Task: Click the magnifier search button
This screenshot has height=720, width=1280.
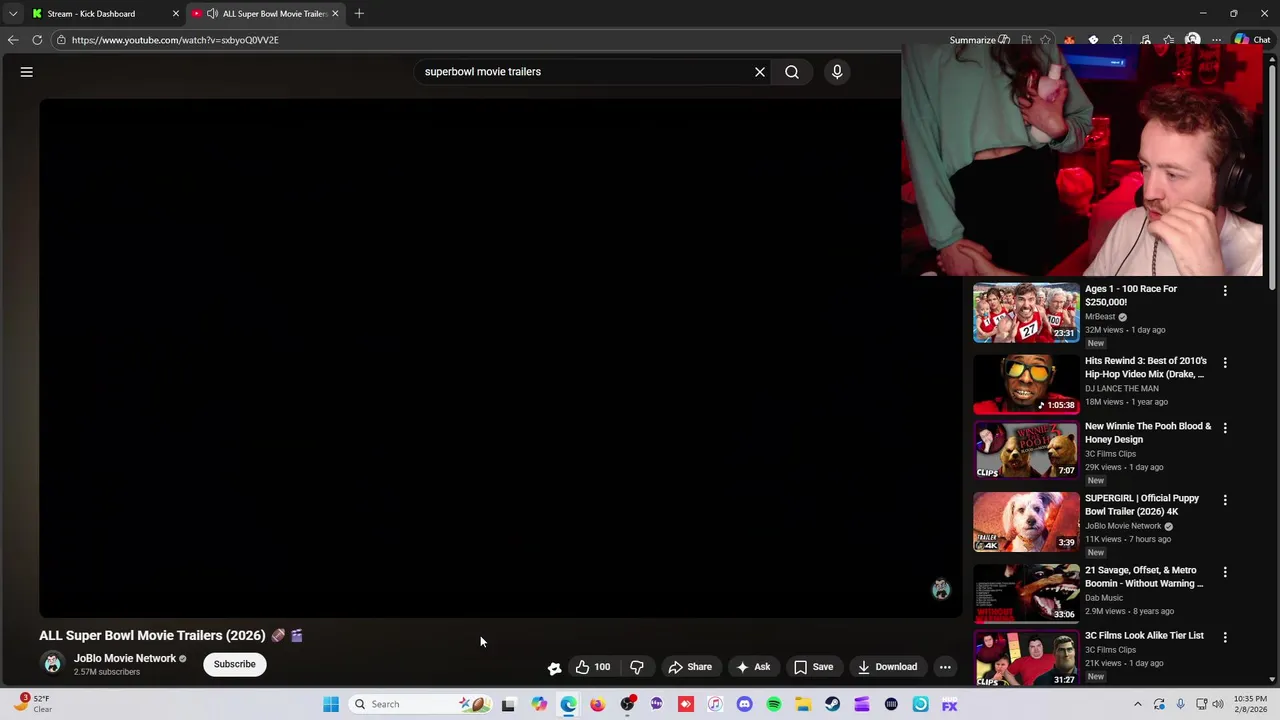Action: click(792, 72)
